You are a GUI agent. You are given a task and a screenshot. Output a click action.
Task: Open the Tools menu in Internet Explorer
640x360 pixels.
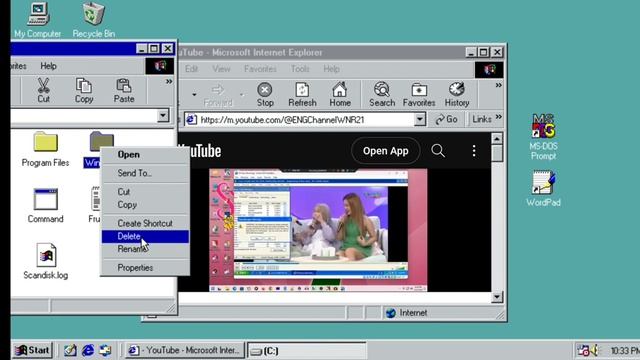(300, 69)
